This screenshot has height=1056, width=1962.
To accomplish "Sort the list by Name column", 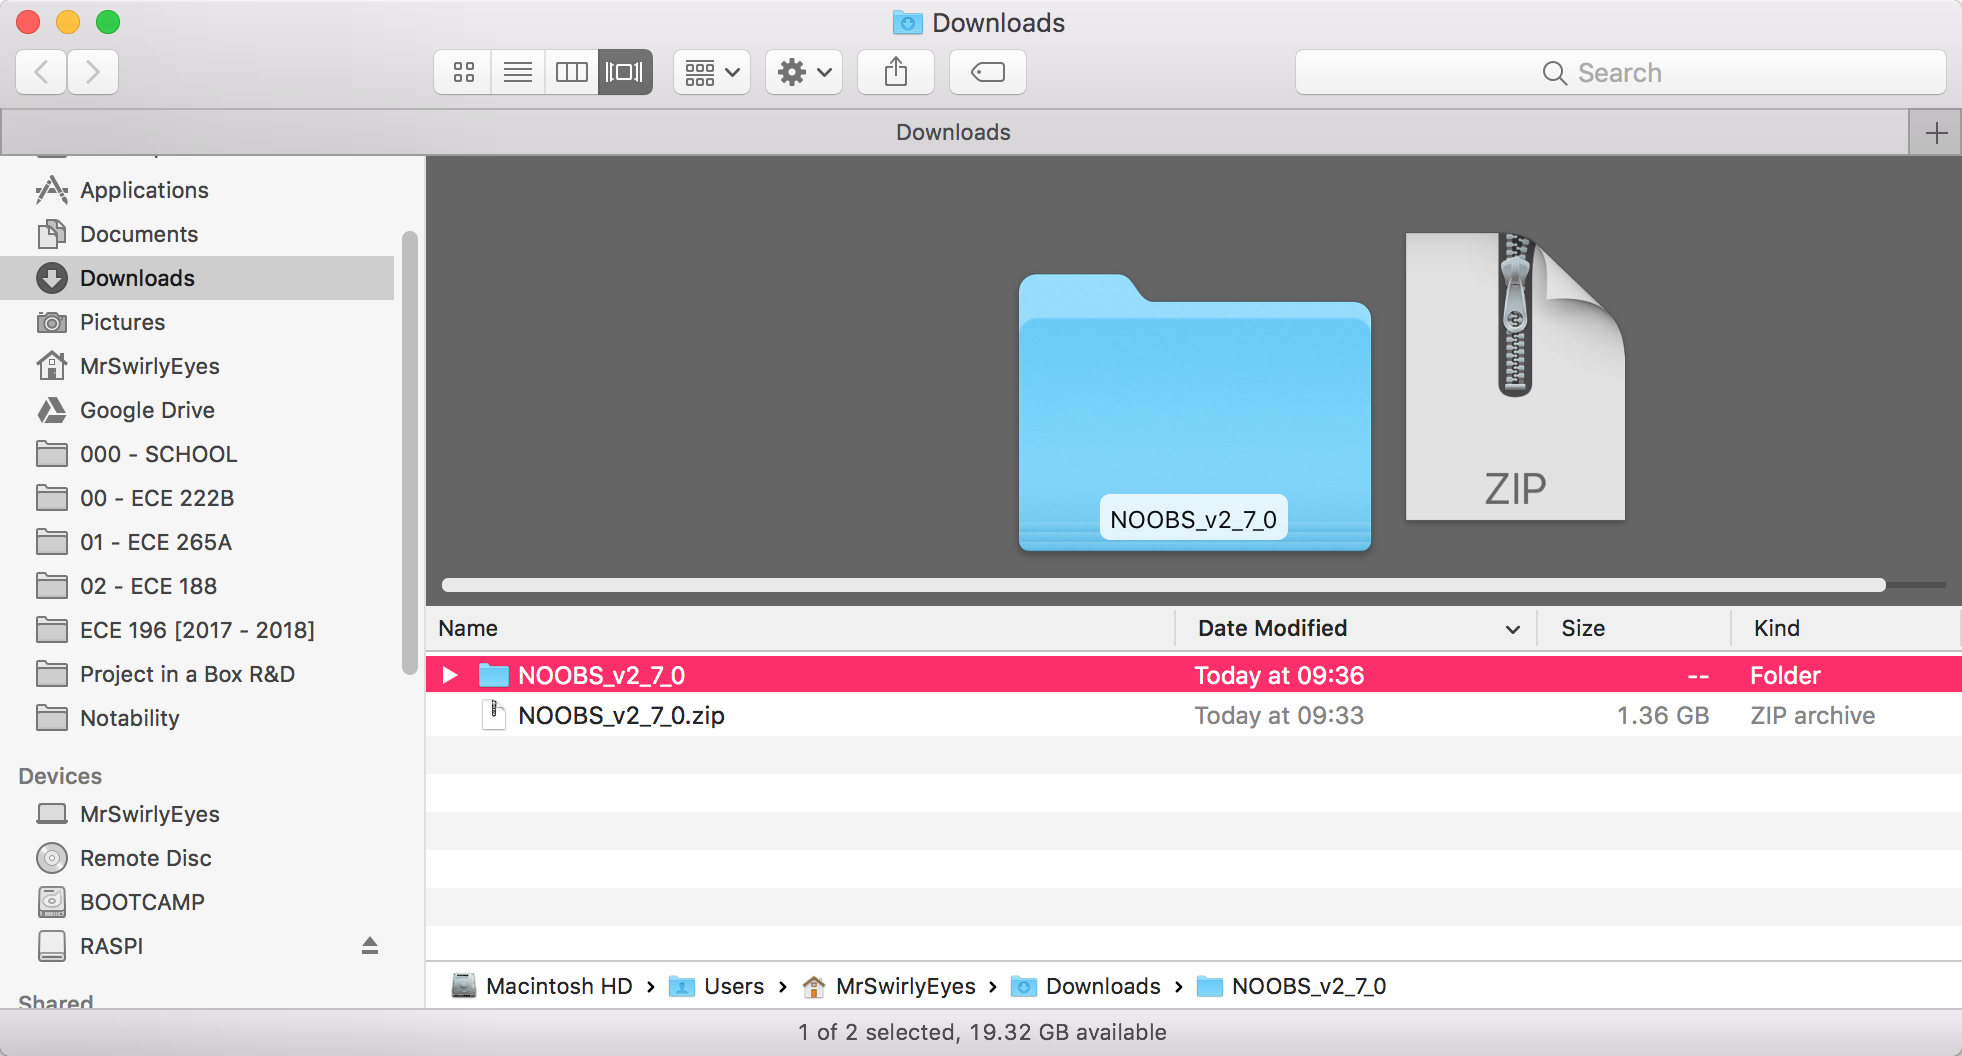I will (x=468, y=628).
